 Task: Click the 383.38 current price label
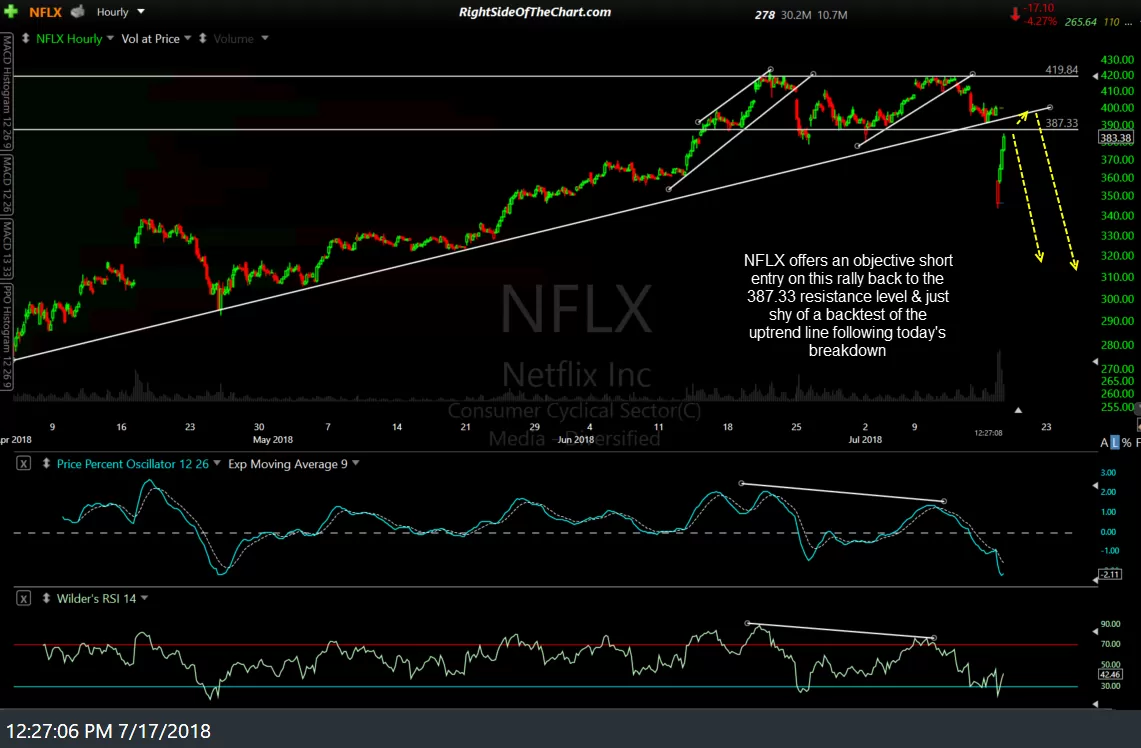coord(1116,138)
